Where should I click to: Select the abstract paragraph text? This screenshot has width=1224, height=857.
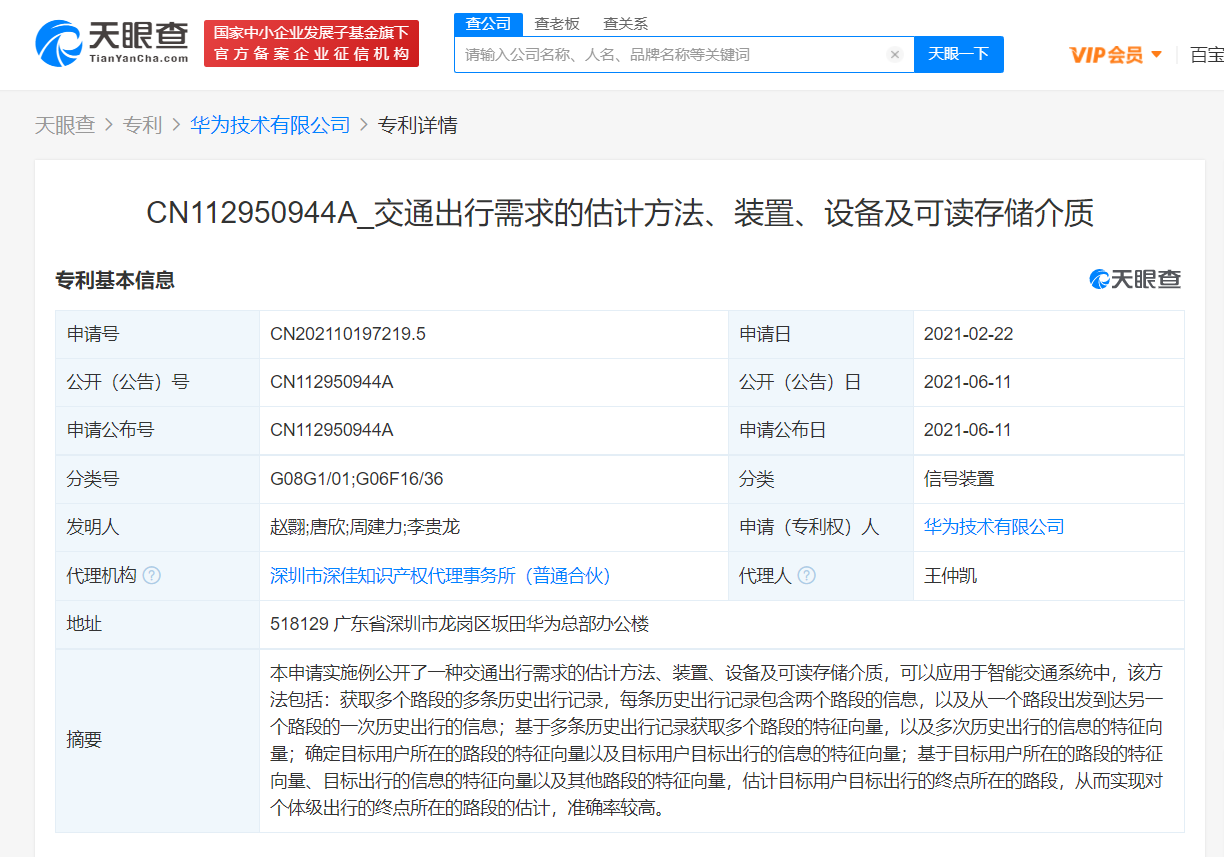(718, 740)
